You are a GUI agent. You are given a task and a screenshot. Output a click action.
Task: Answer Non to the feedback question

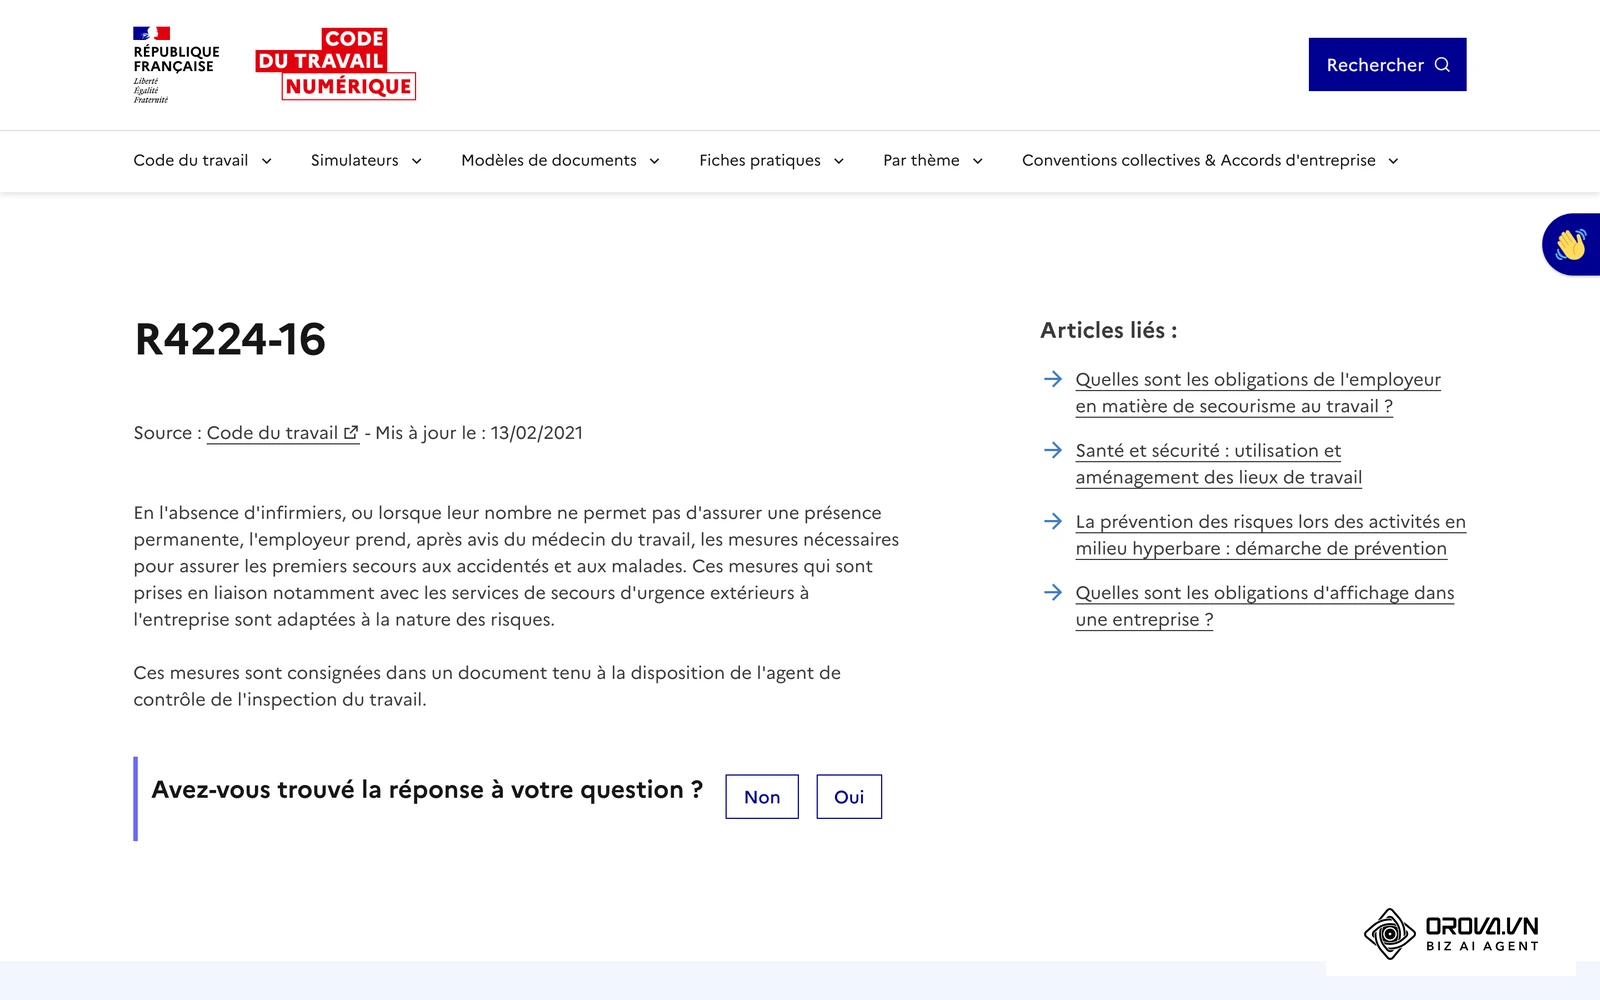click(762, 797)
